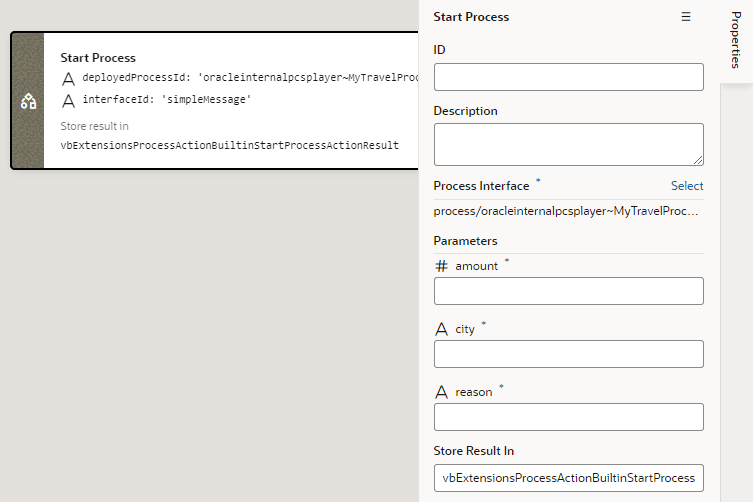Click the stored result variable name in card
Image resolution: width=753 pixels, height=502 pixels.
pyautogui.click(x=229, y=145)
